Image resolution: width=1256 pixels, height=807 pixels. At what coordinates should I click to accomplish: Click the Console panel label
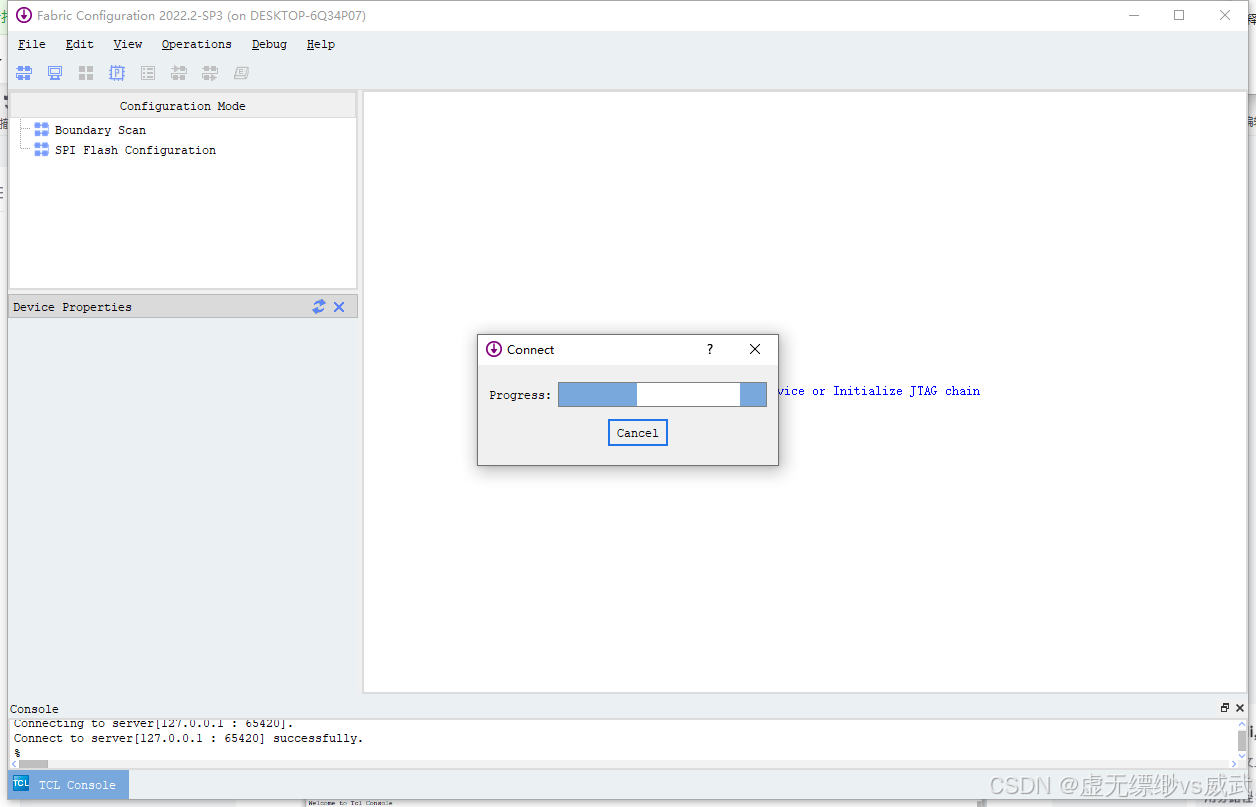point(34,709)
